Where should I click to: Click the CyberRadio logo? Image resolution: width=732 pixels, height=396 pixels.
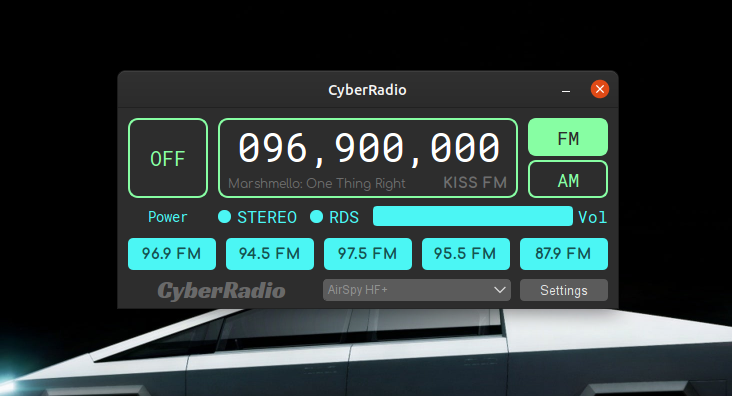pos(221,290)
